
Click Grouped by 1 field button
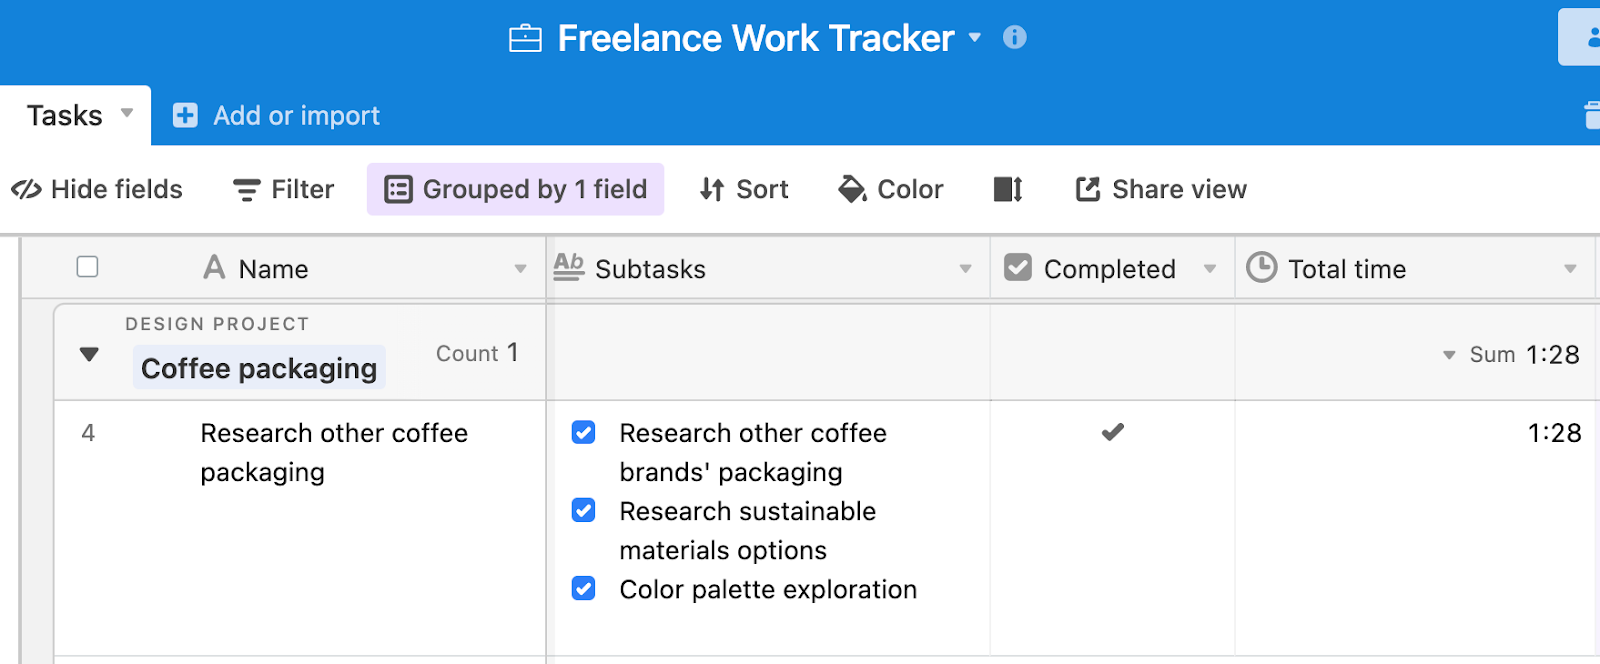click(515, 189)
